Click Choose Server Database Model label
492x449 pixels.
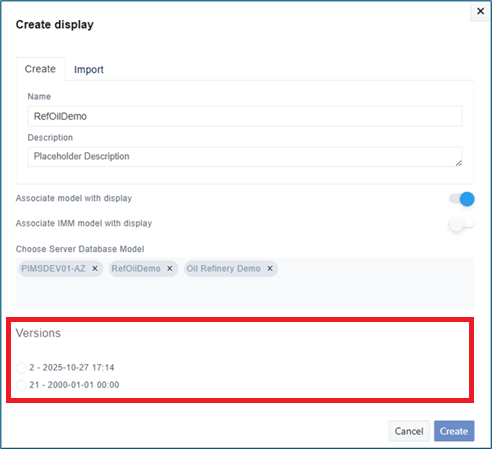pos(80,249)
